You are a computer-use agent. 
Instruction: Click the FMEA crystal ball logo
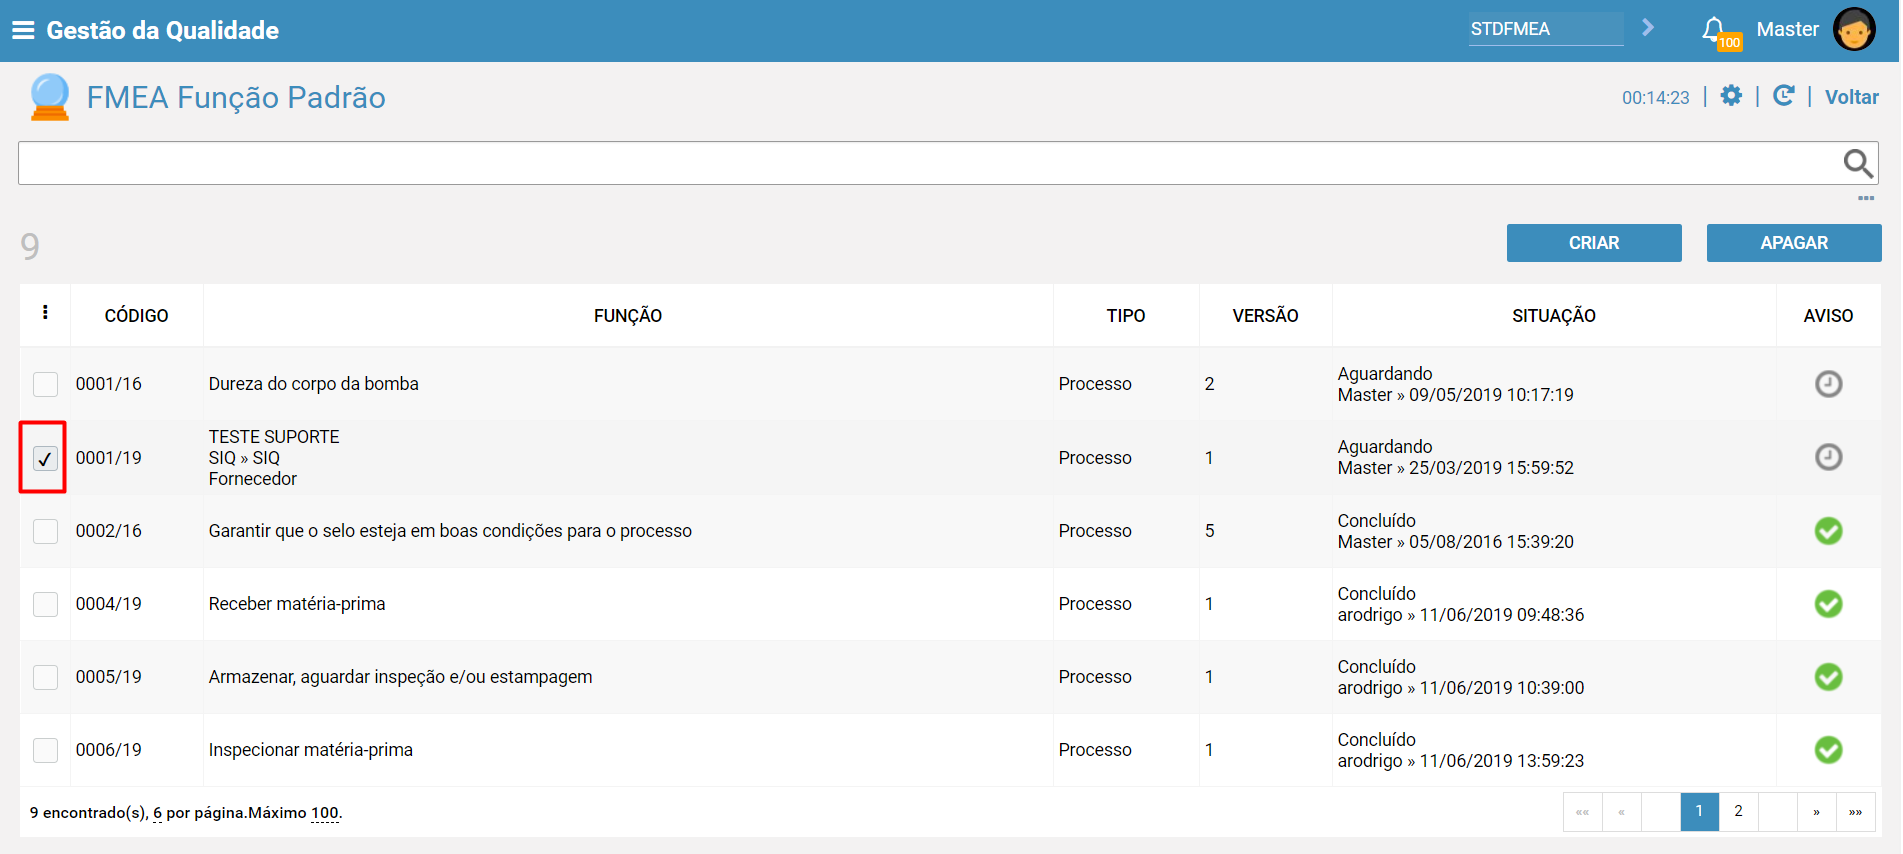pos(50,97)
